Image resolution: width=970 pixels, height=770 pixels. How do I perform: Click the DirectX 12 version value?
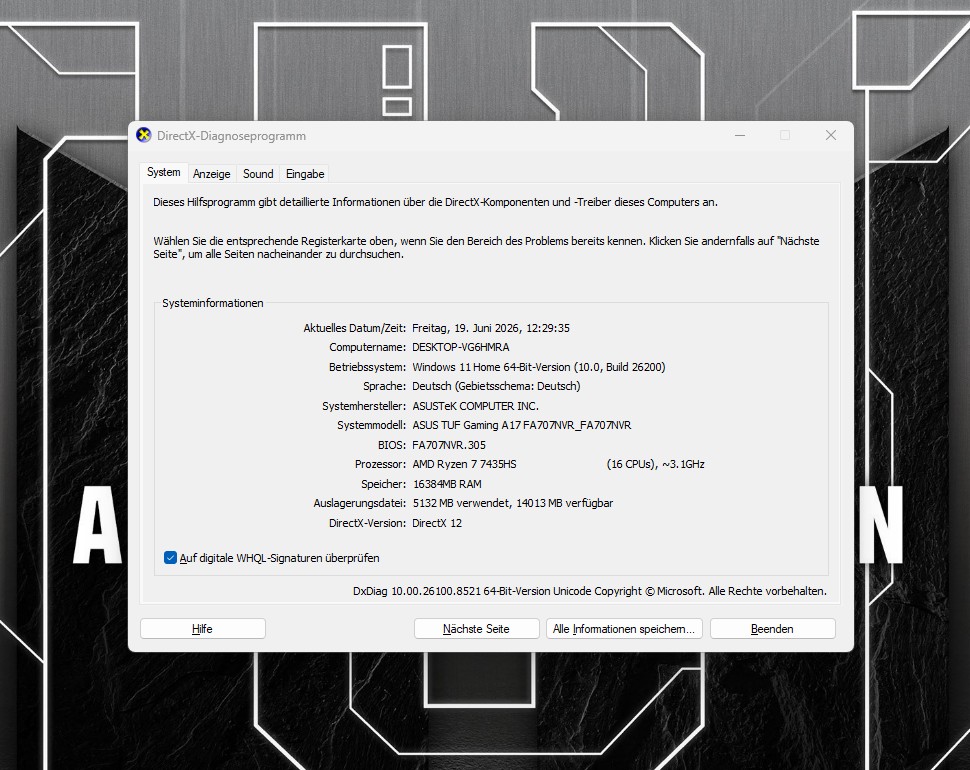pos(437,523)
